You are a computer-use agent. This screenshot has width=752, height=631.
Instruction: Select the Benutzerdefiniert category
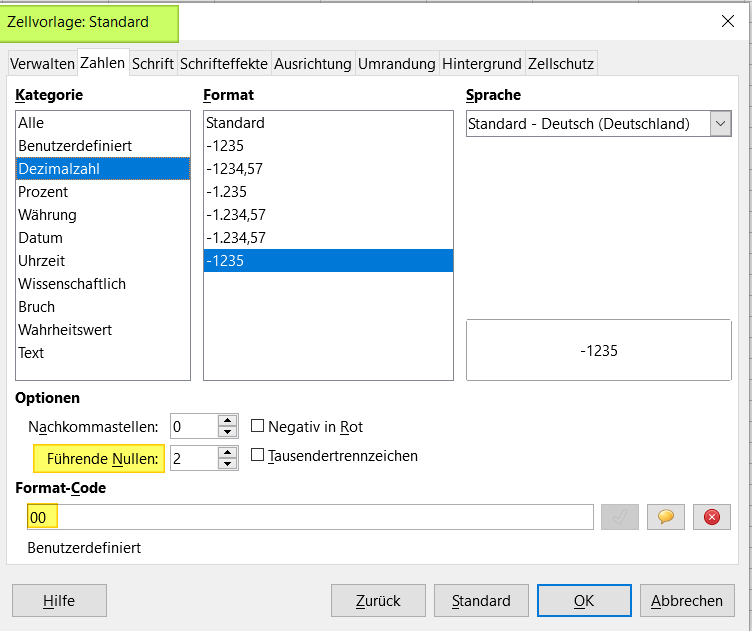103,146
